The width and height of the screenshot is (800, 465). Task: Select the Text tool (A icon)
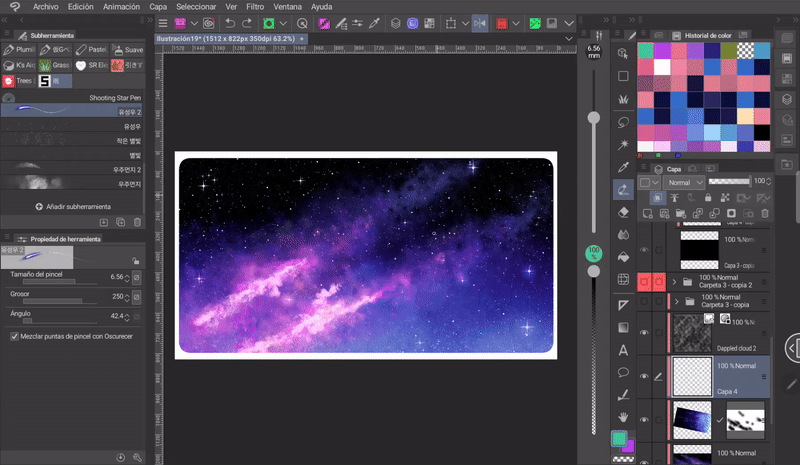623,350
